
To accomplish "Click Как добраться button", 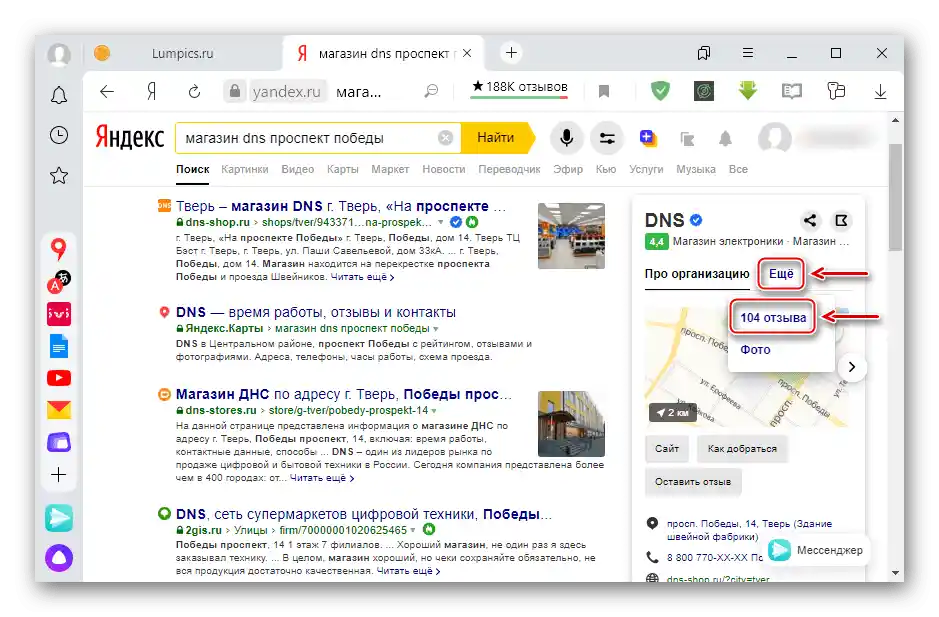I will [742, 449].
